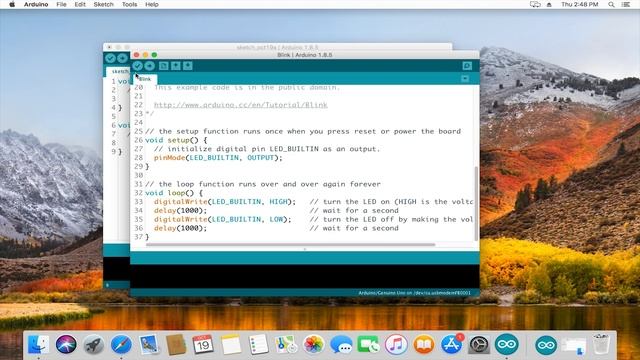Open the minimized window thumbnail in the dock

[x=573, y=346]
